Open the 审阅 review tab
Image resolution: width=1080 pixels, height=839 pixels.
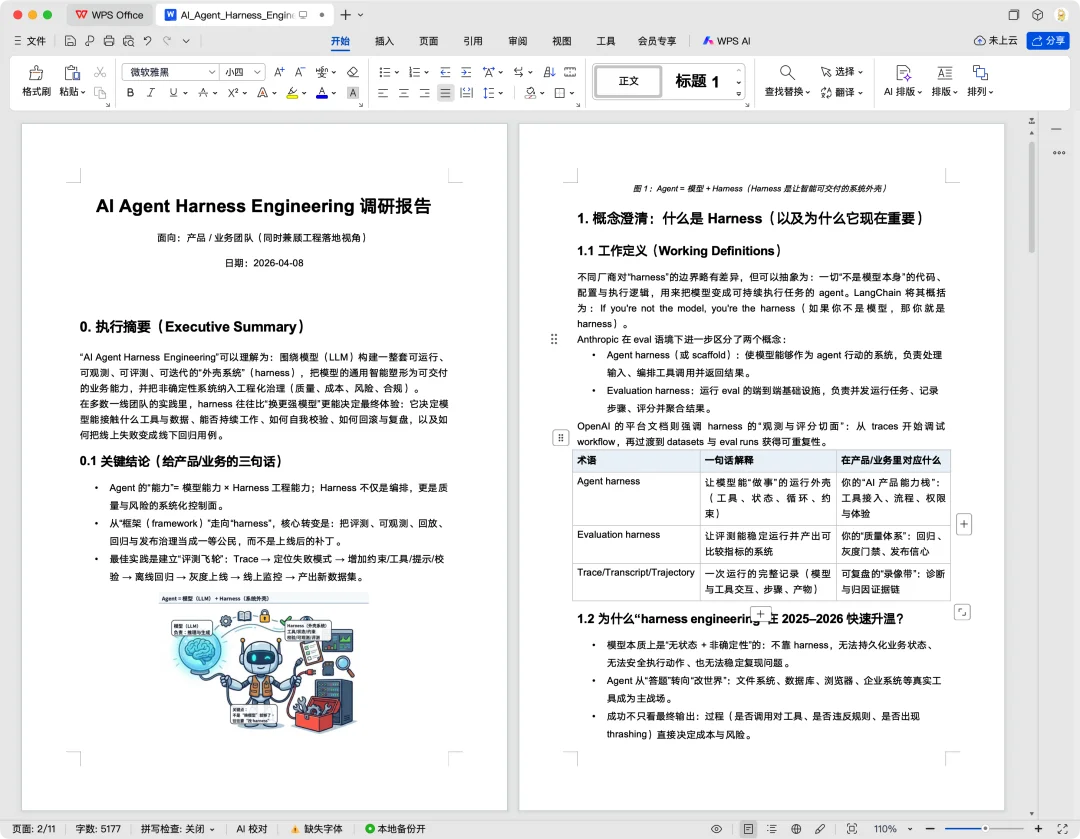pyautogui.click(x=517, y=41)
